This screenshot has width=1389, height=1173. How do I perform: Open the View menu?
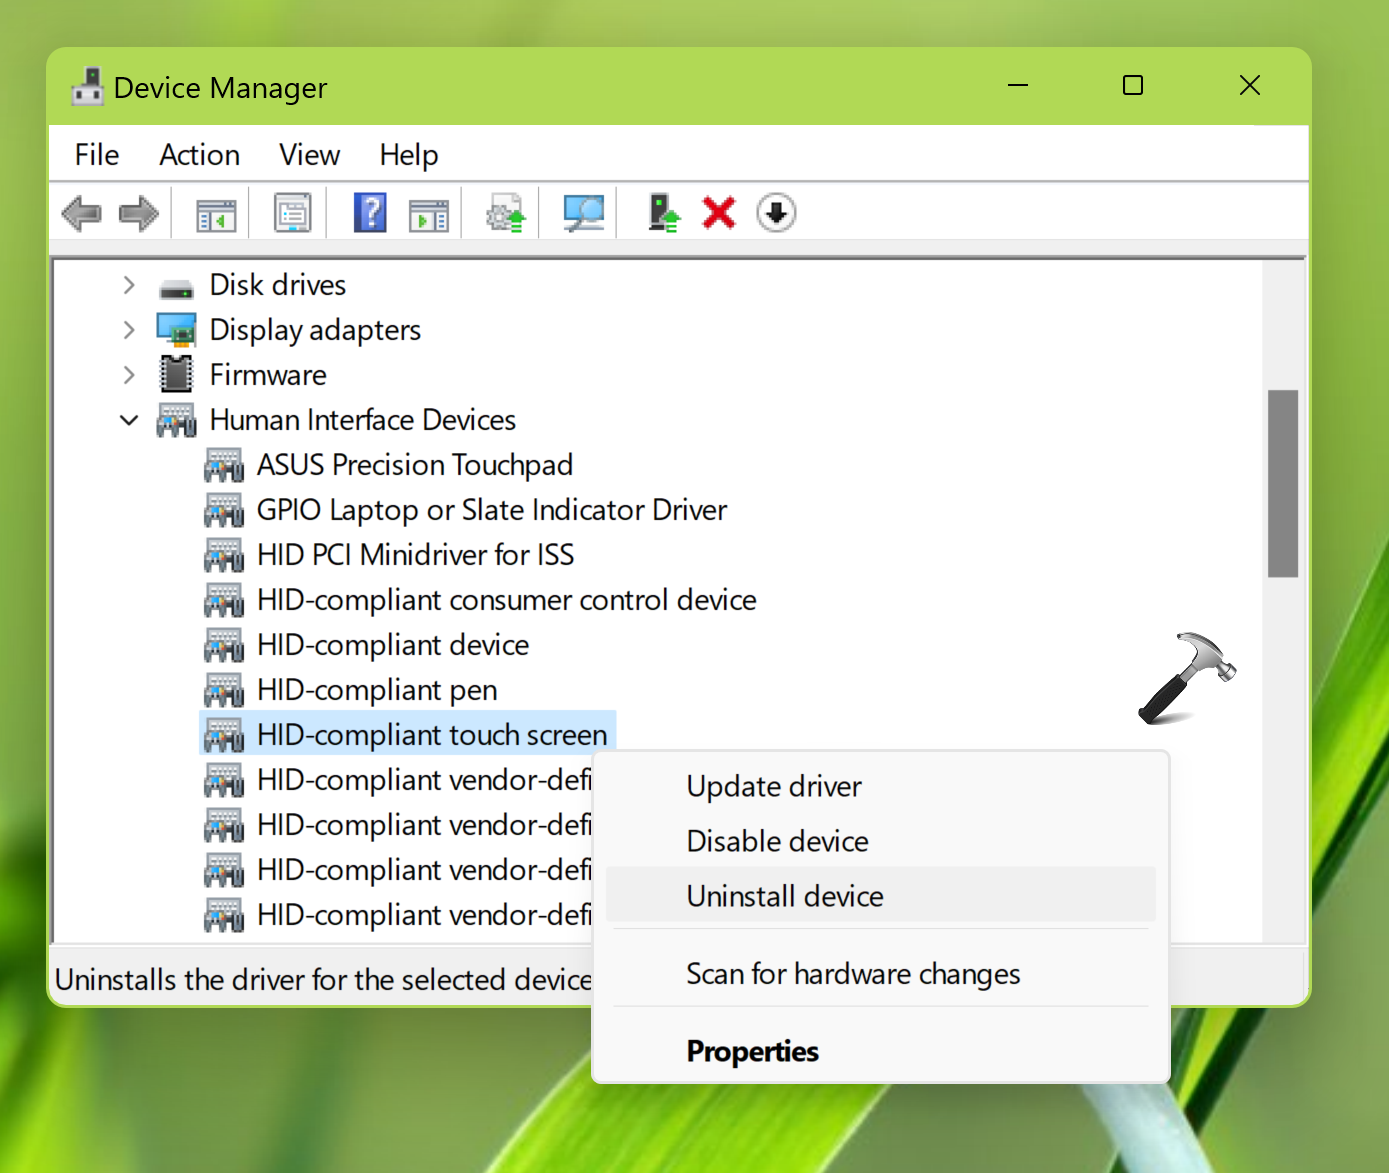point(309,155)
